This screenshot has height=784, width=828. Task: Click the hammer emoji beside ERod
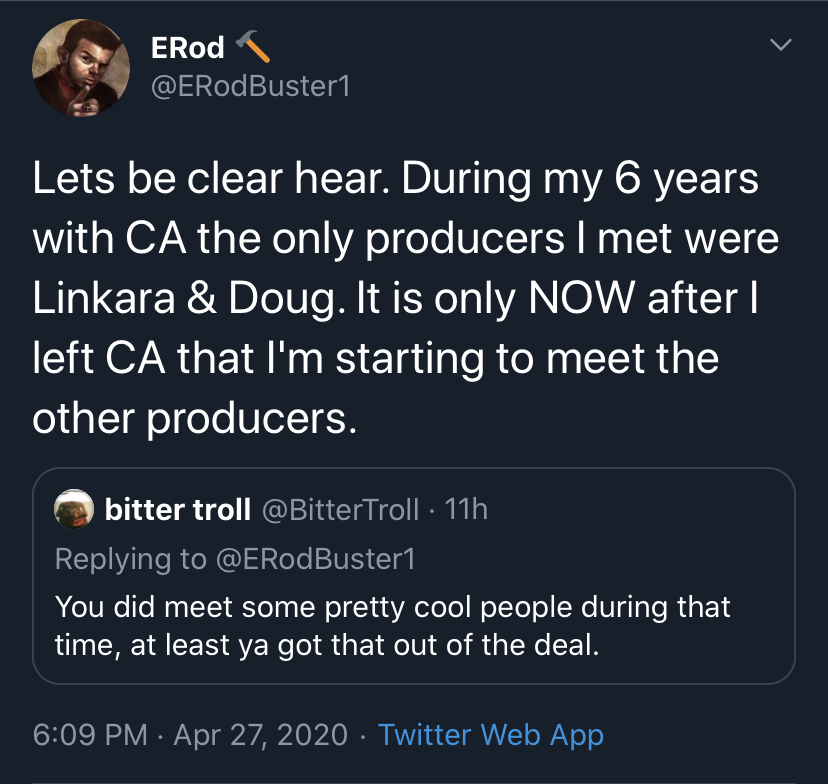(252, 46)
